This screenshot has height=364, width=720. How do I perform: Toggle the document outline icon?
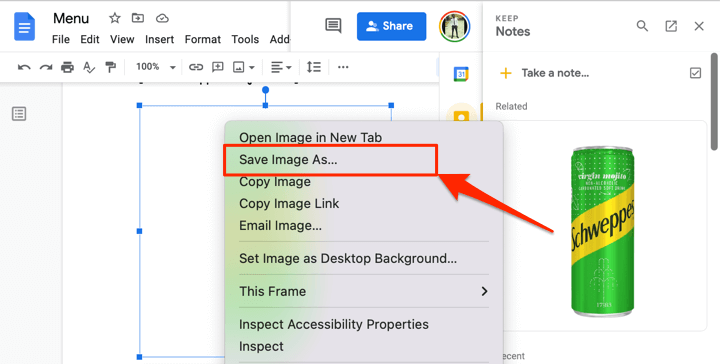coord(19,114)
